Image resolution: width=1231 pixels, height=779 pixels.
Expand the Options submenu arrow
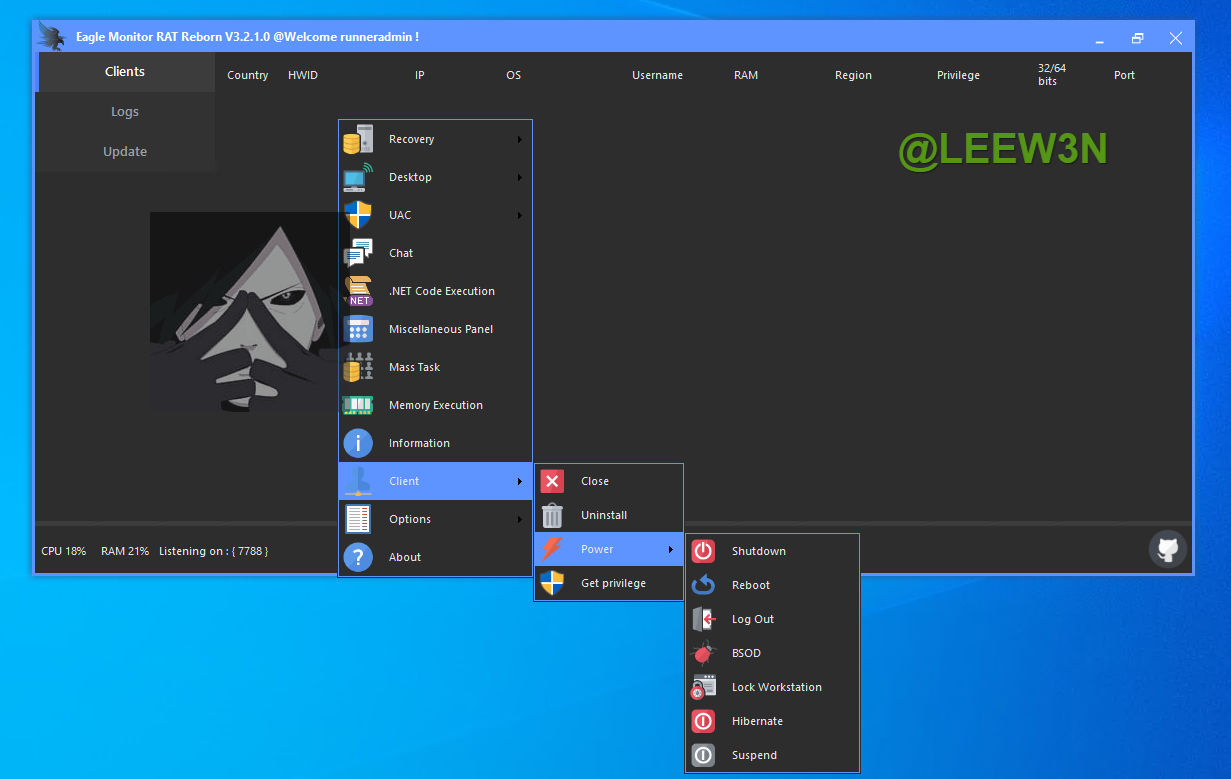pos(520,520)
